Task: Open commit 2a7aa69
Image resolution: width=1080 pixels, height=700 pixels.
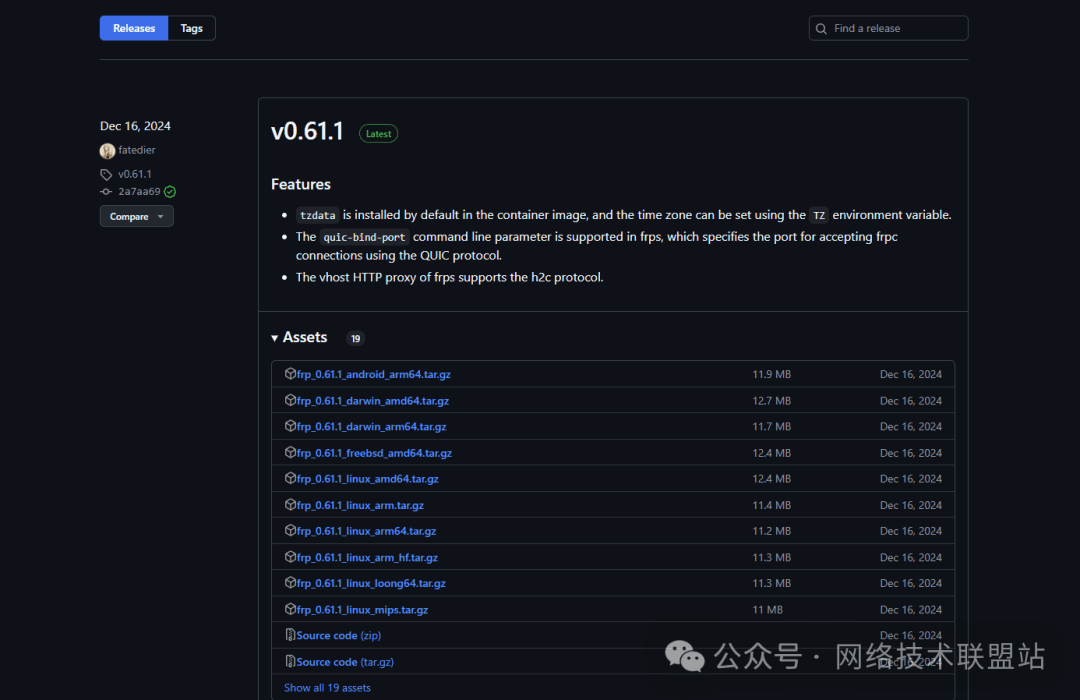Action: 139,192
